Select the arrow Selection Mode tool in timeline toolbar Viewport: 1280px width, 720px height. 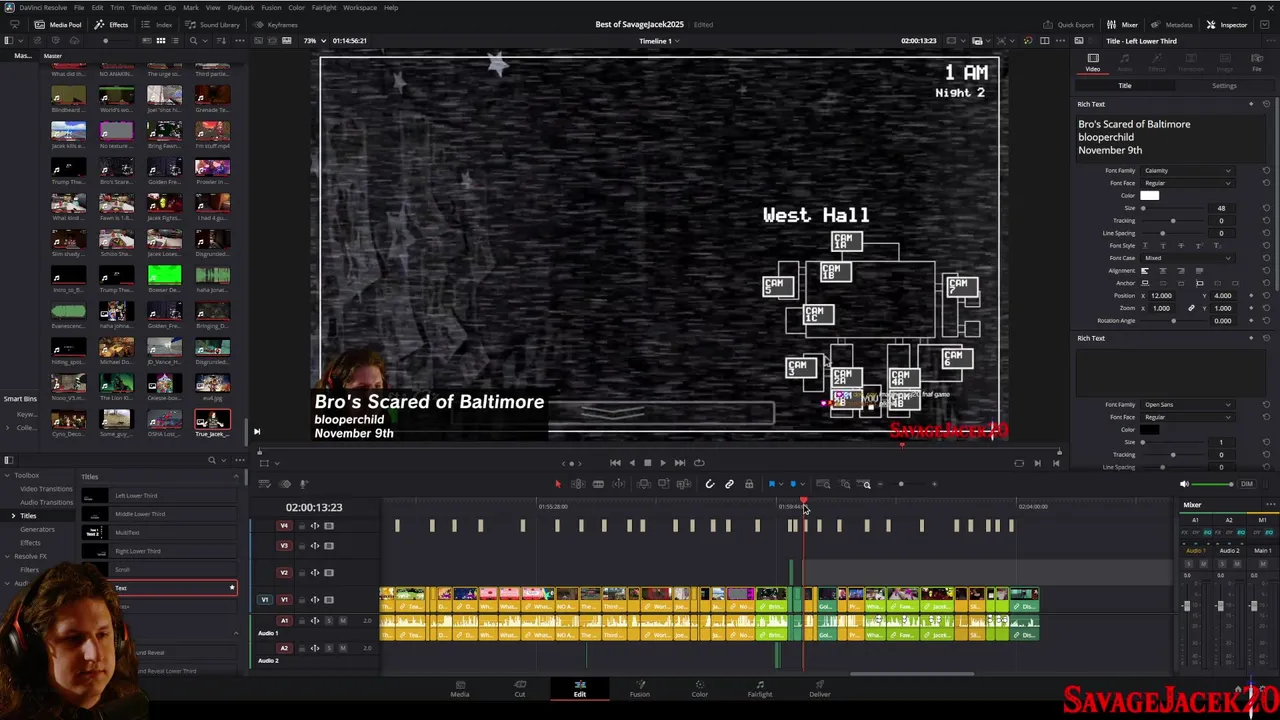(558, 484)
